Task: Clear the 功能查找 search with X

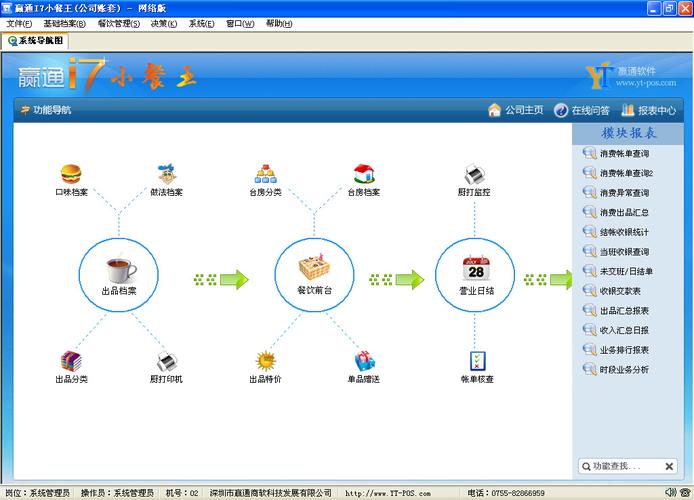Action: click(x=670, y=466)
